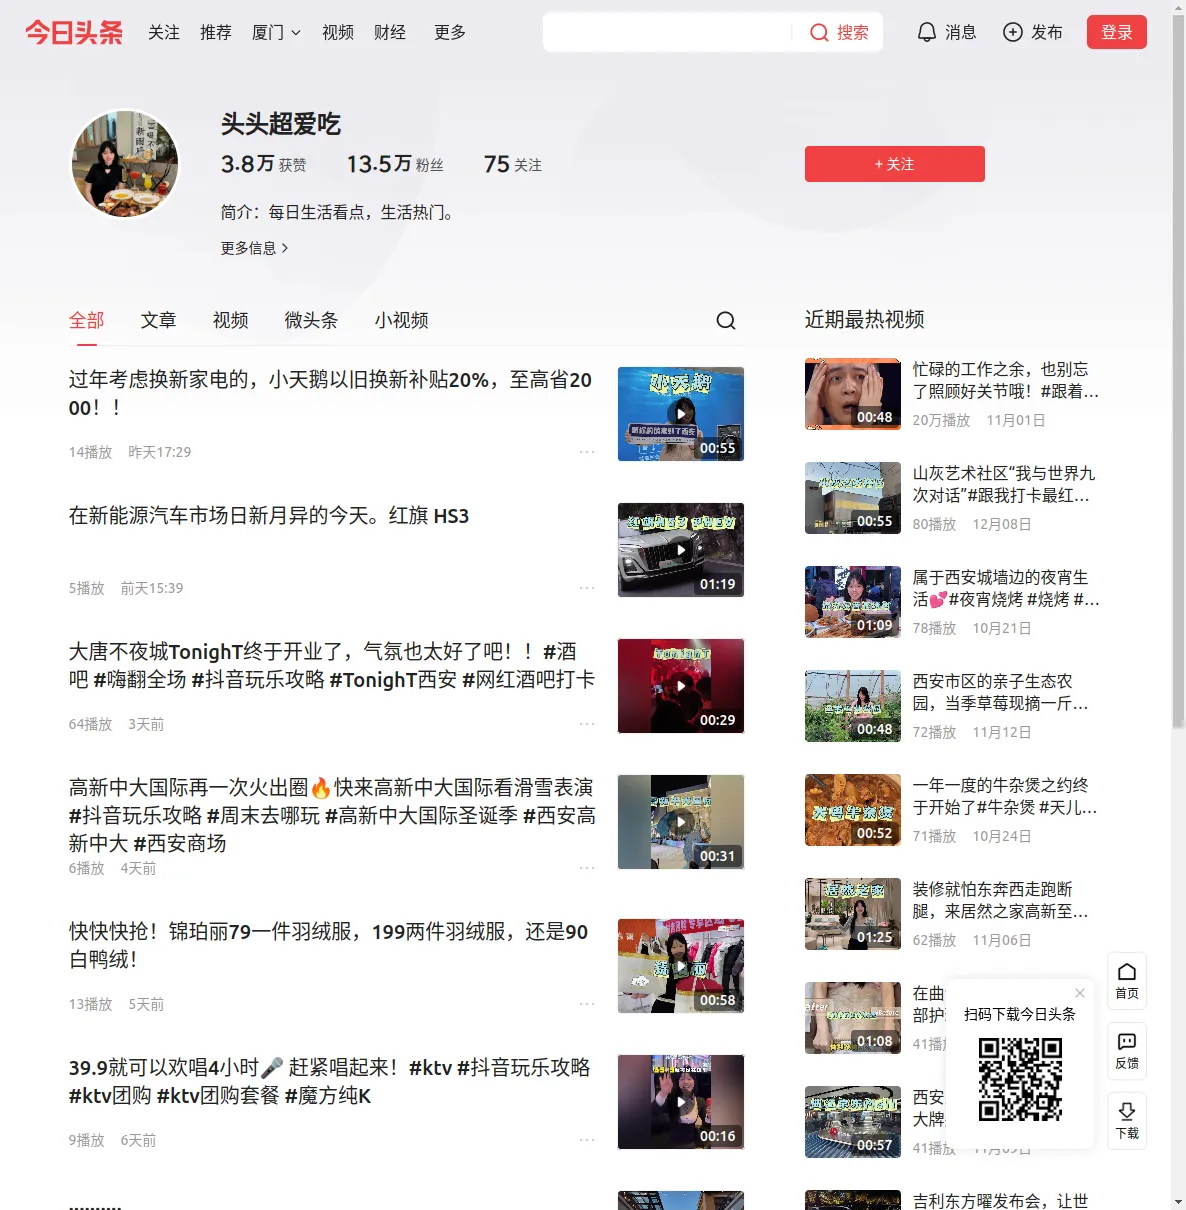Play the 红旗 HS3 video thumbnail

[681, 550]
